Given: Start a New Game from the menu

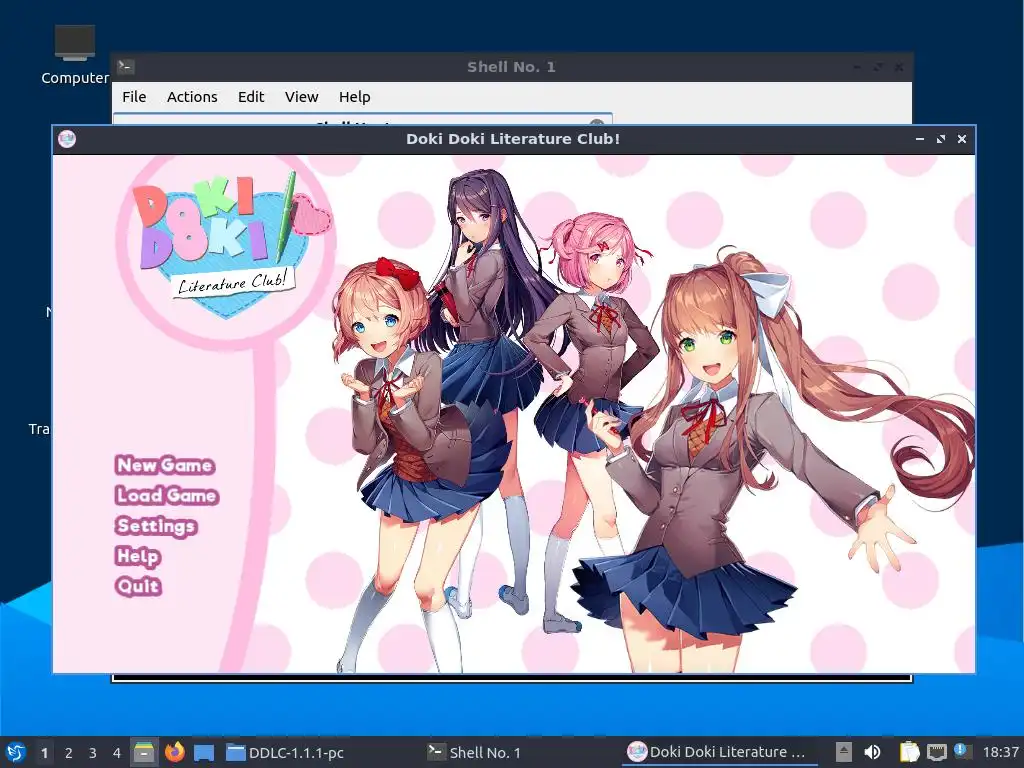Looking at the screenshot, I should point(165,465).
